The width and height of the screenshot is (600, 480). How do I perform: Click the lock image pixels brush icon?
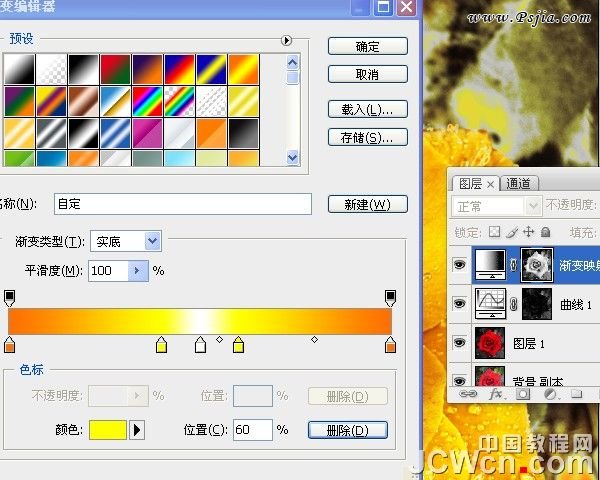[x=512, y=232]
